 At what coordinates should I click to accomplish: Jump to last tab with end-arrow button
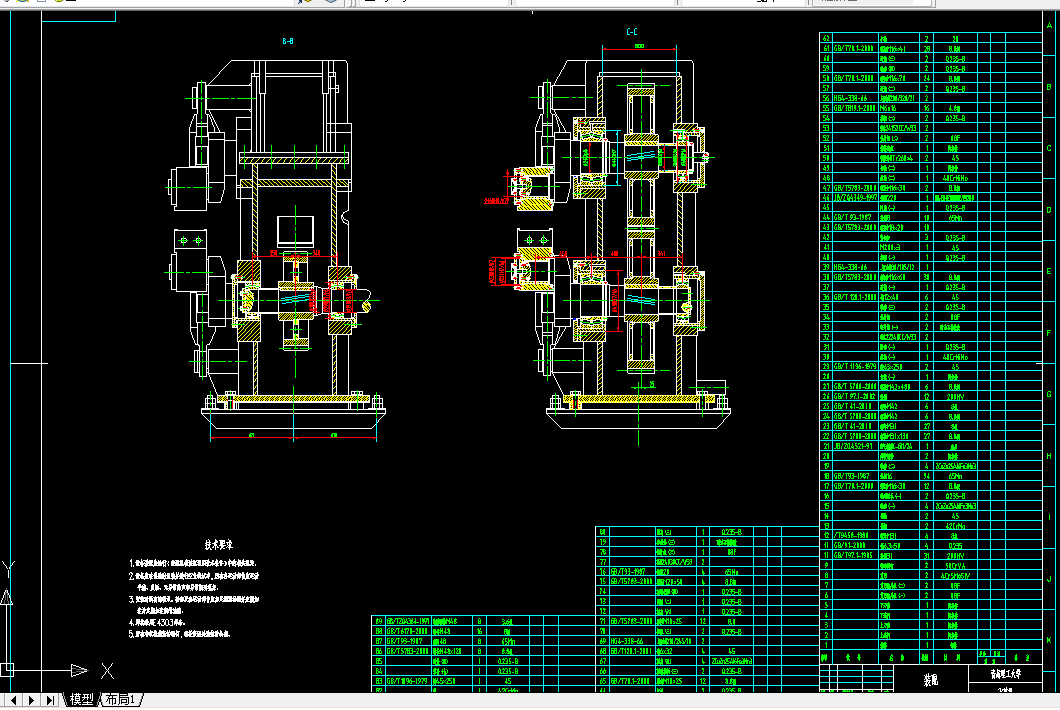point(50,700)
